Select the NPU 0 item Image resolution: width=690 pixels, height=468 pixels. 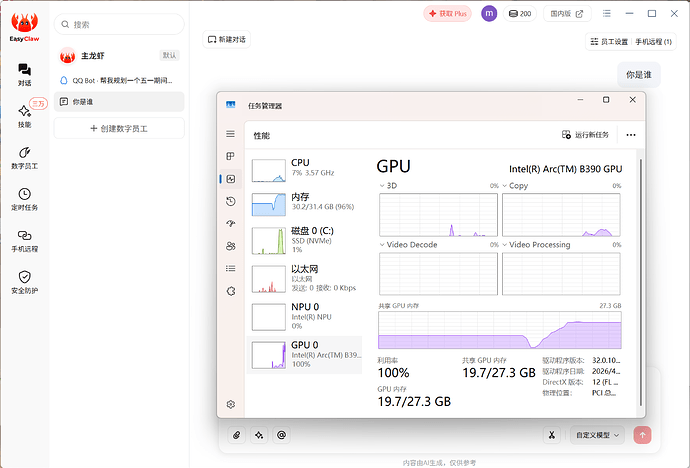coord(305,316)
